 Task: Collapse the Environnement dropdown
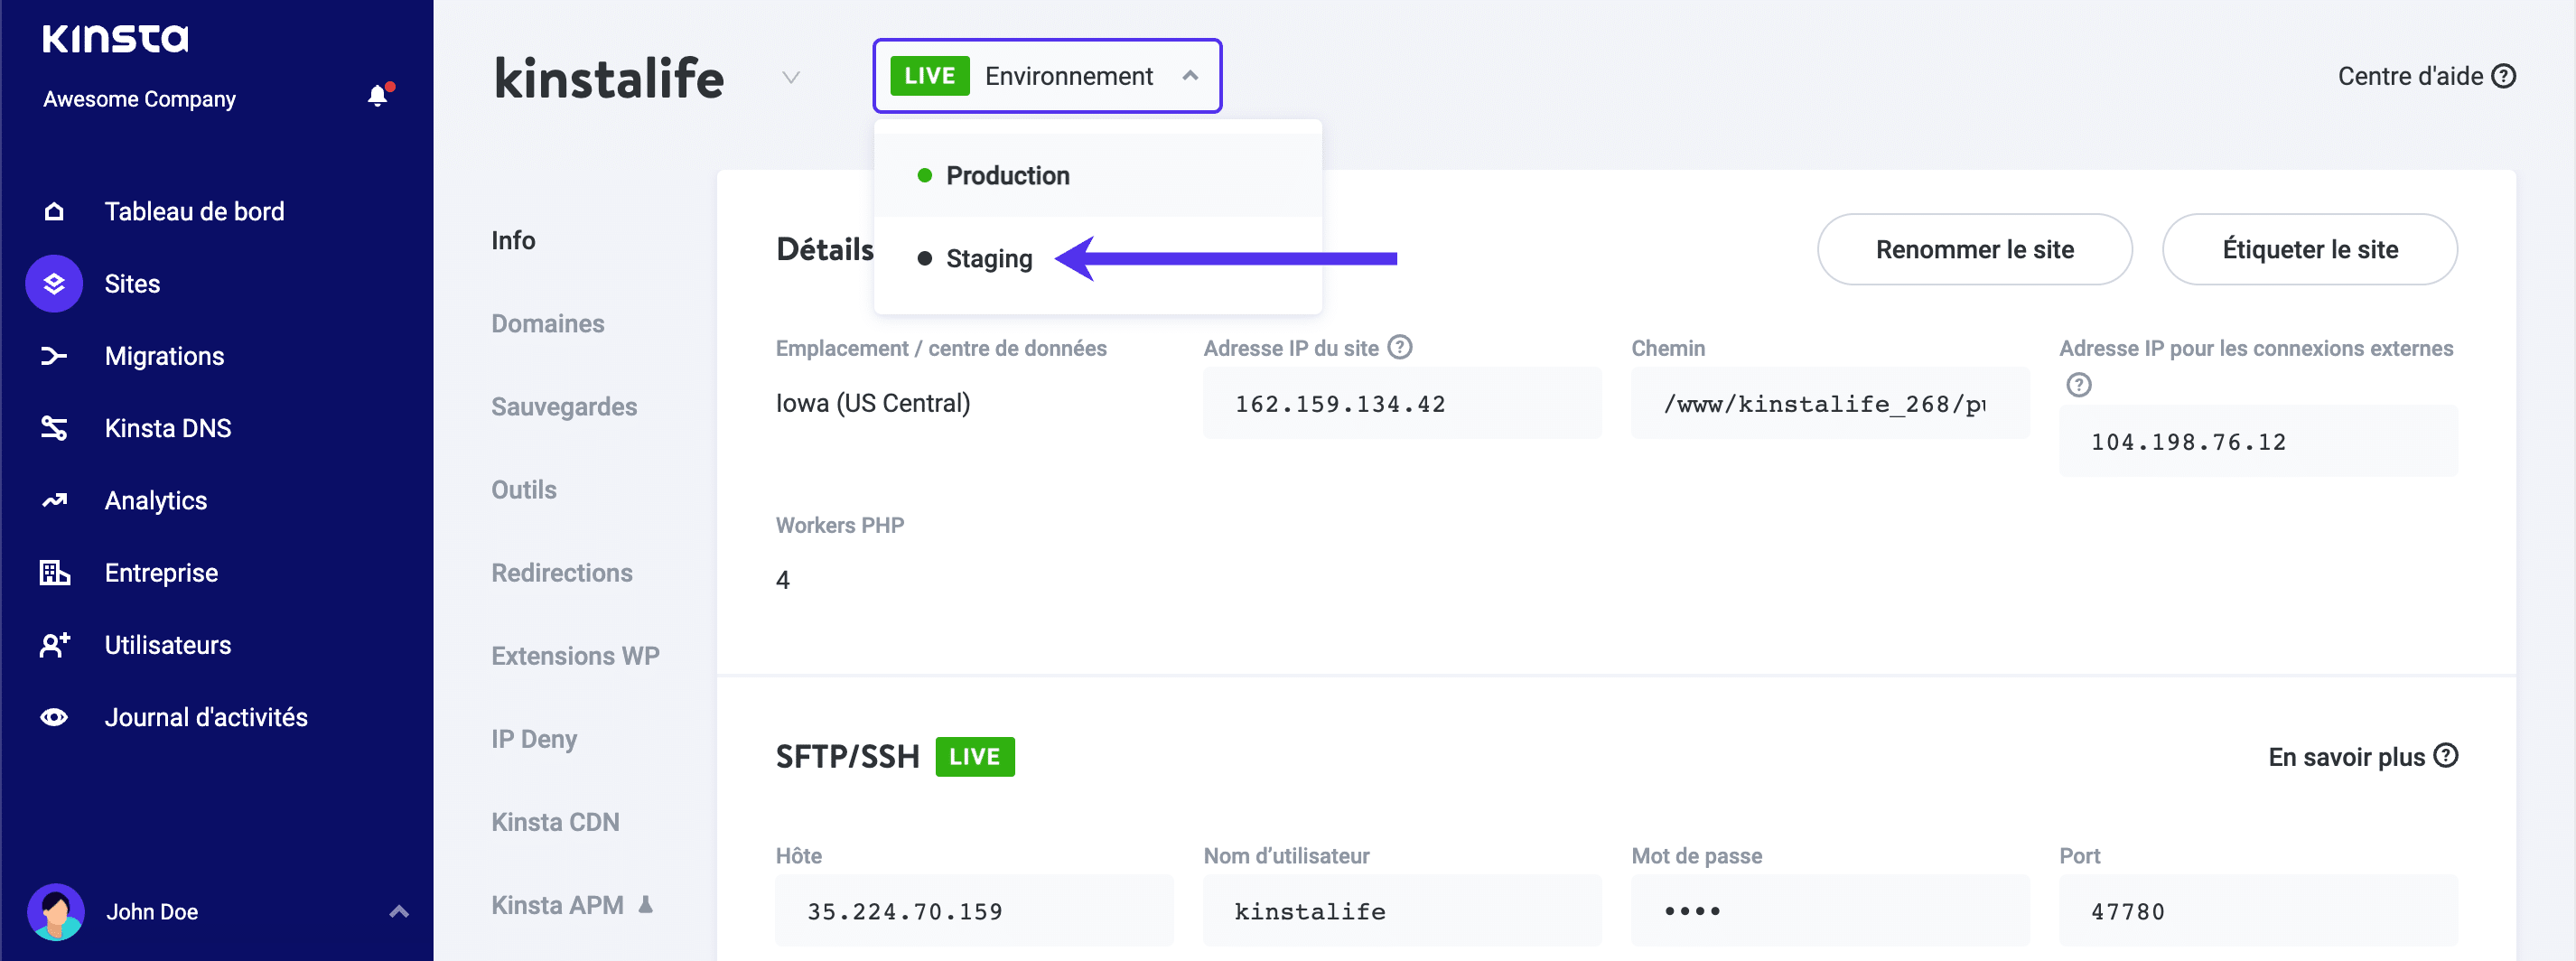pos(1190,76)
